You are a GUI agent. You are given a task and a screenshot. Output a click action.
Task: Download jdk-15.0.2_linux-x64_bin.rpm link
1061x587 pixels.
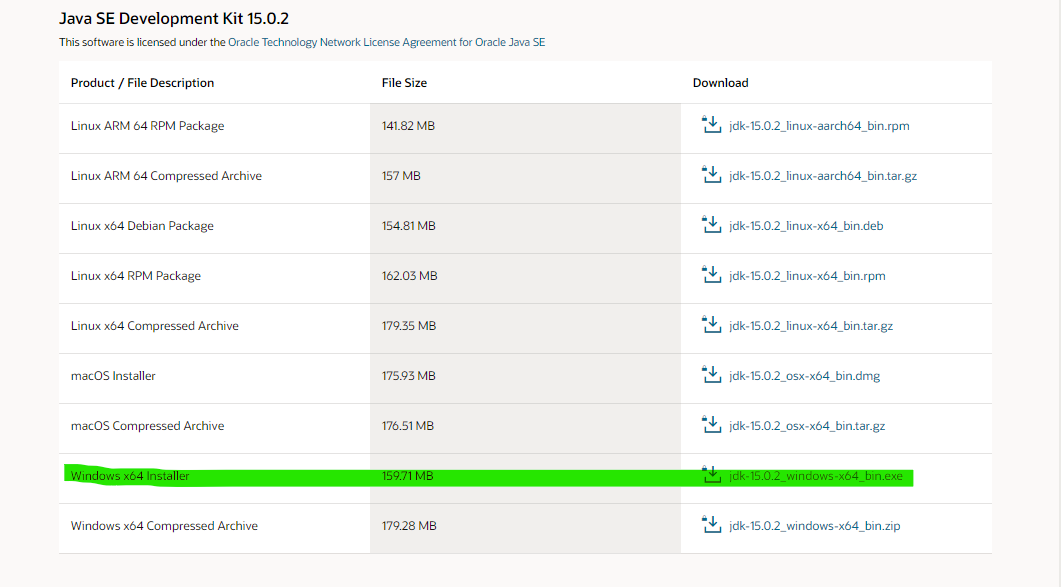click(807, 276)
